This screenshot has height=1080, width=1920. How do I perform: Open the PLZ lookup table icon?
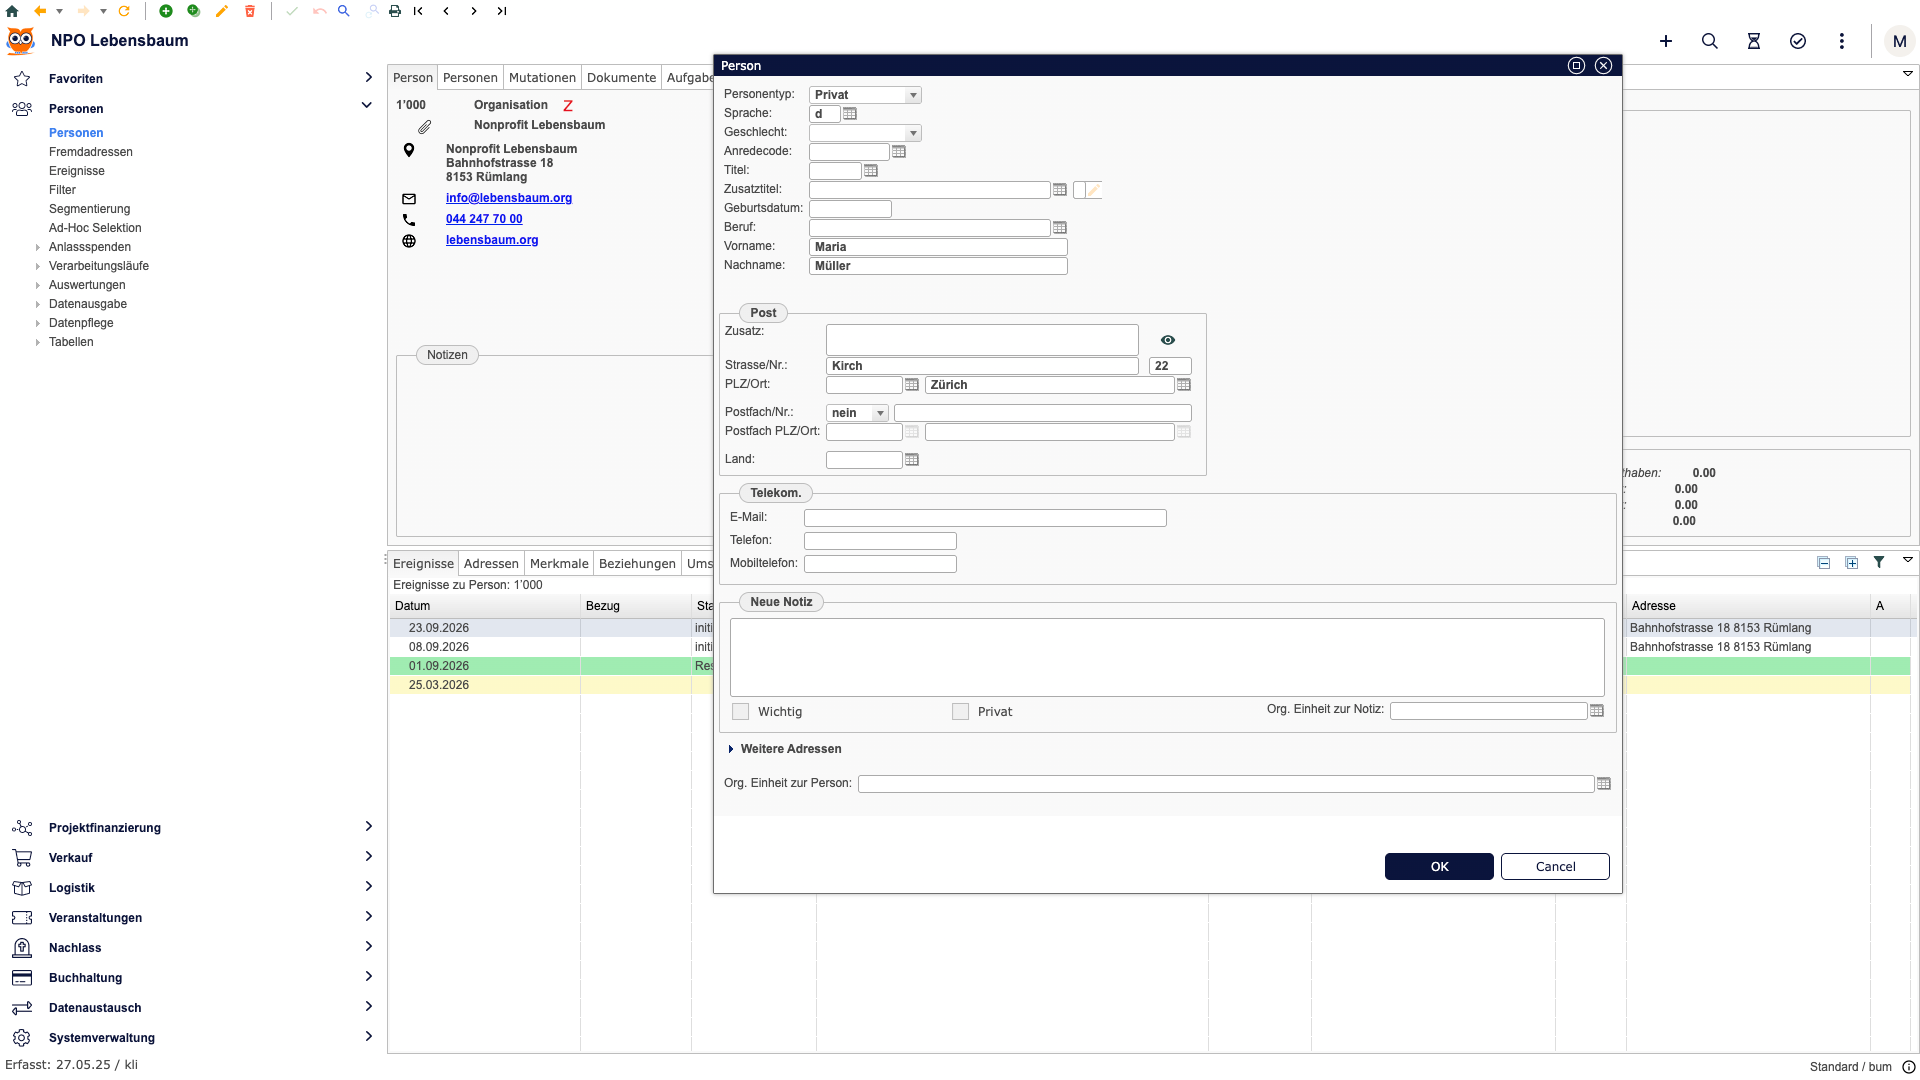[912, 385]
